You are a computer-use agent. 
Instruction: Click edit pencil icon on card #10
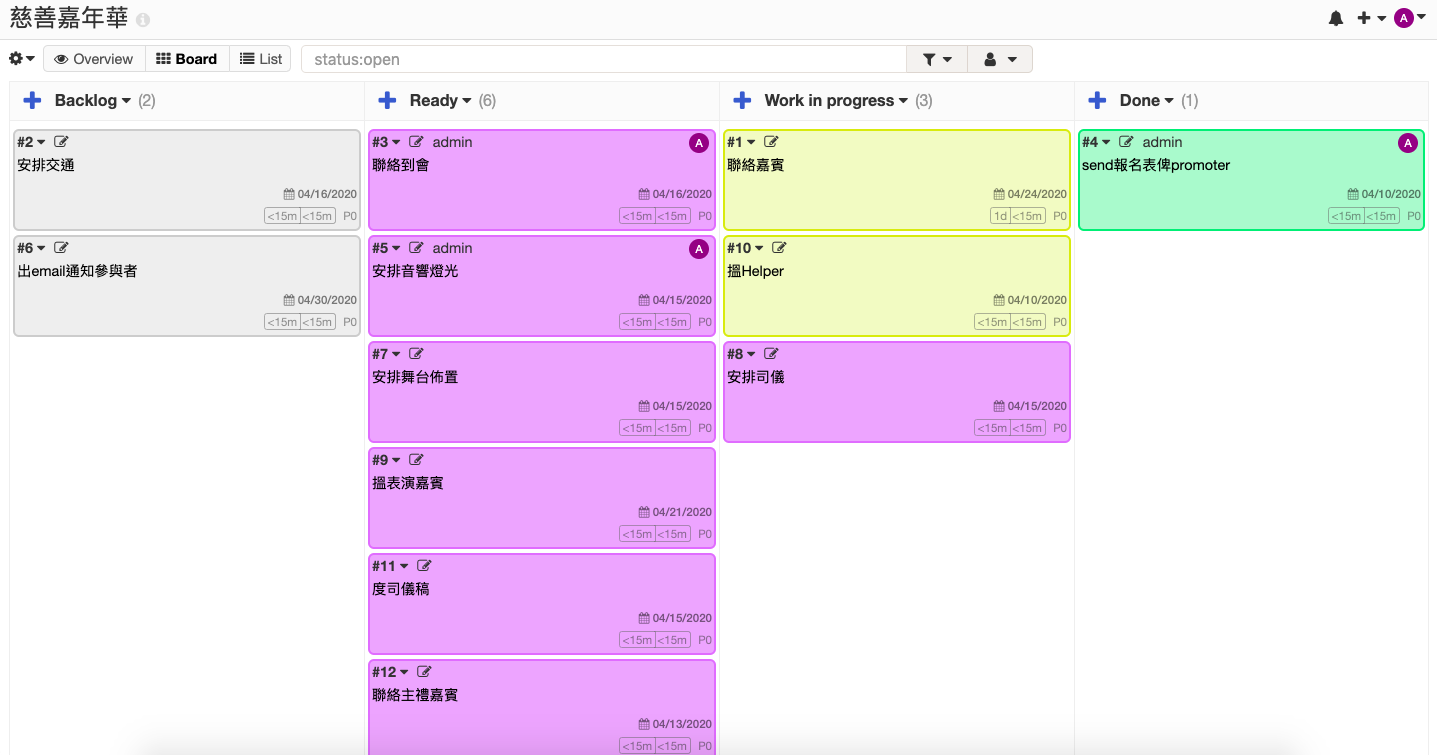(779, 248)
